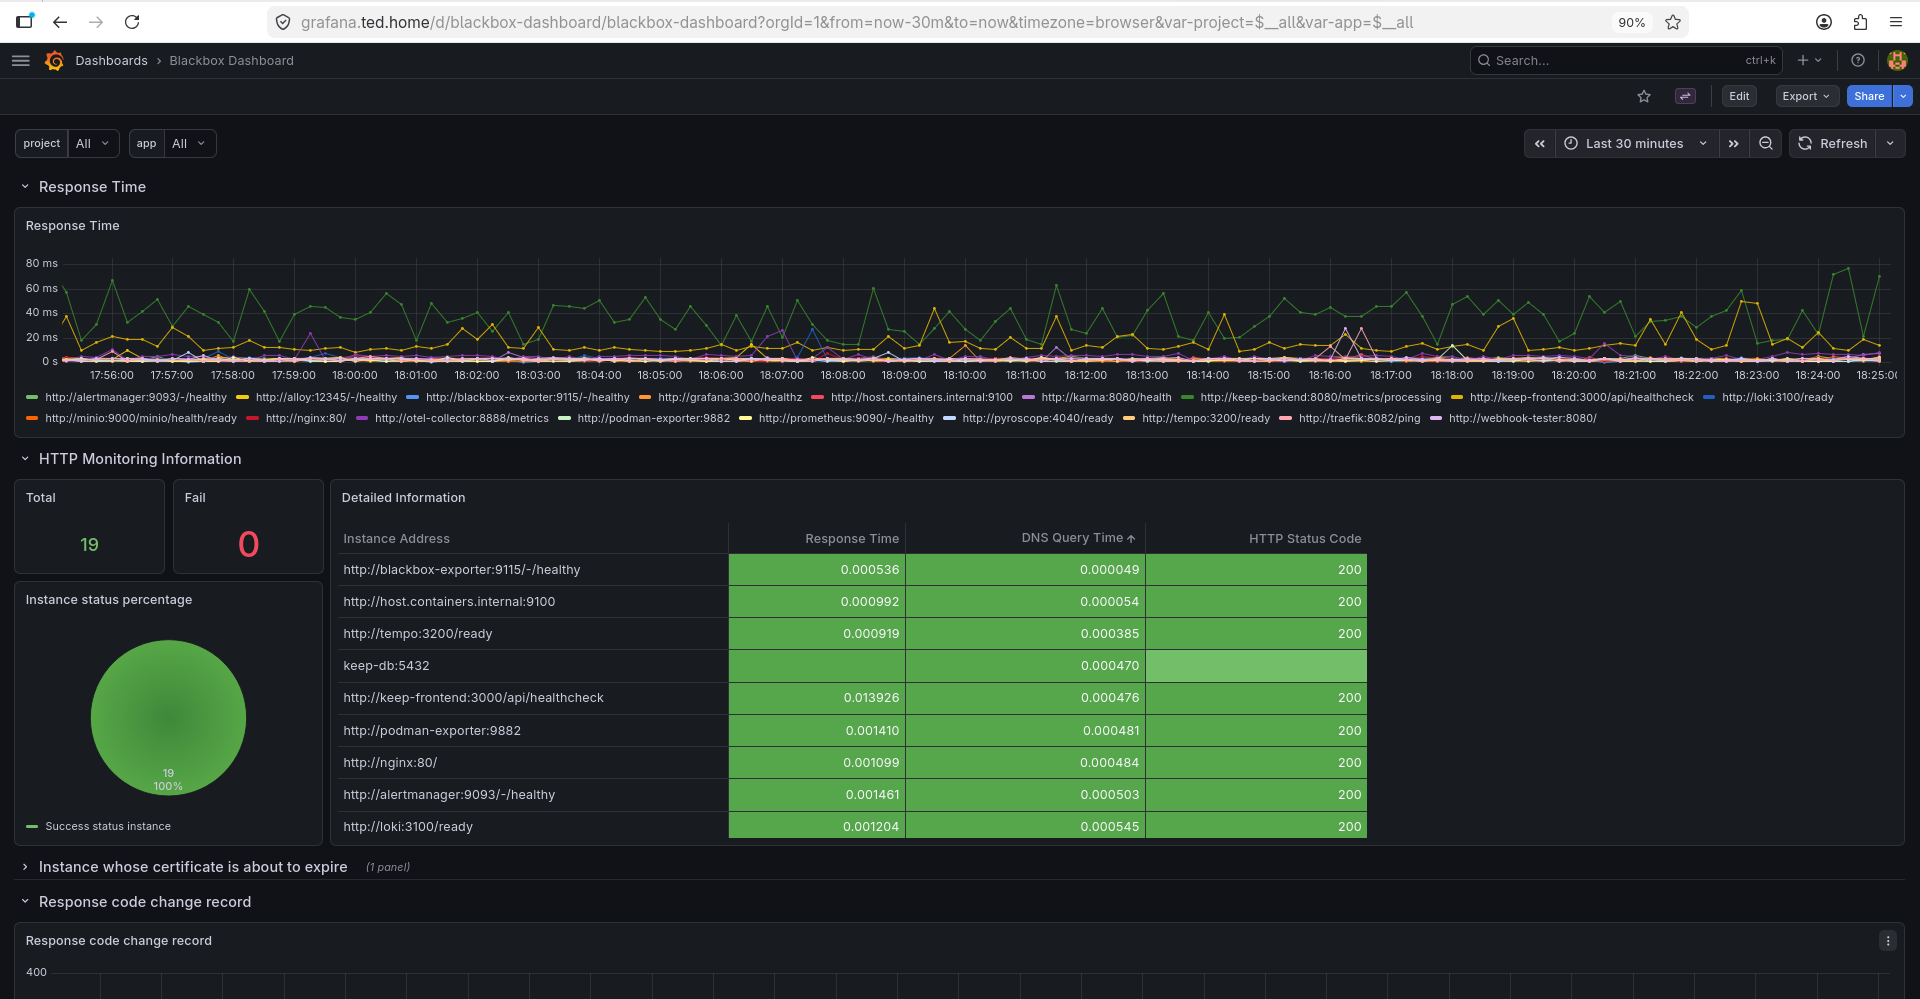Click the browser zoom 90% indicator
Image resolution: width=1920 pixels, height=999 pixels.
coord(1631,22)
